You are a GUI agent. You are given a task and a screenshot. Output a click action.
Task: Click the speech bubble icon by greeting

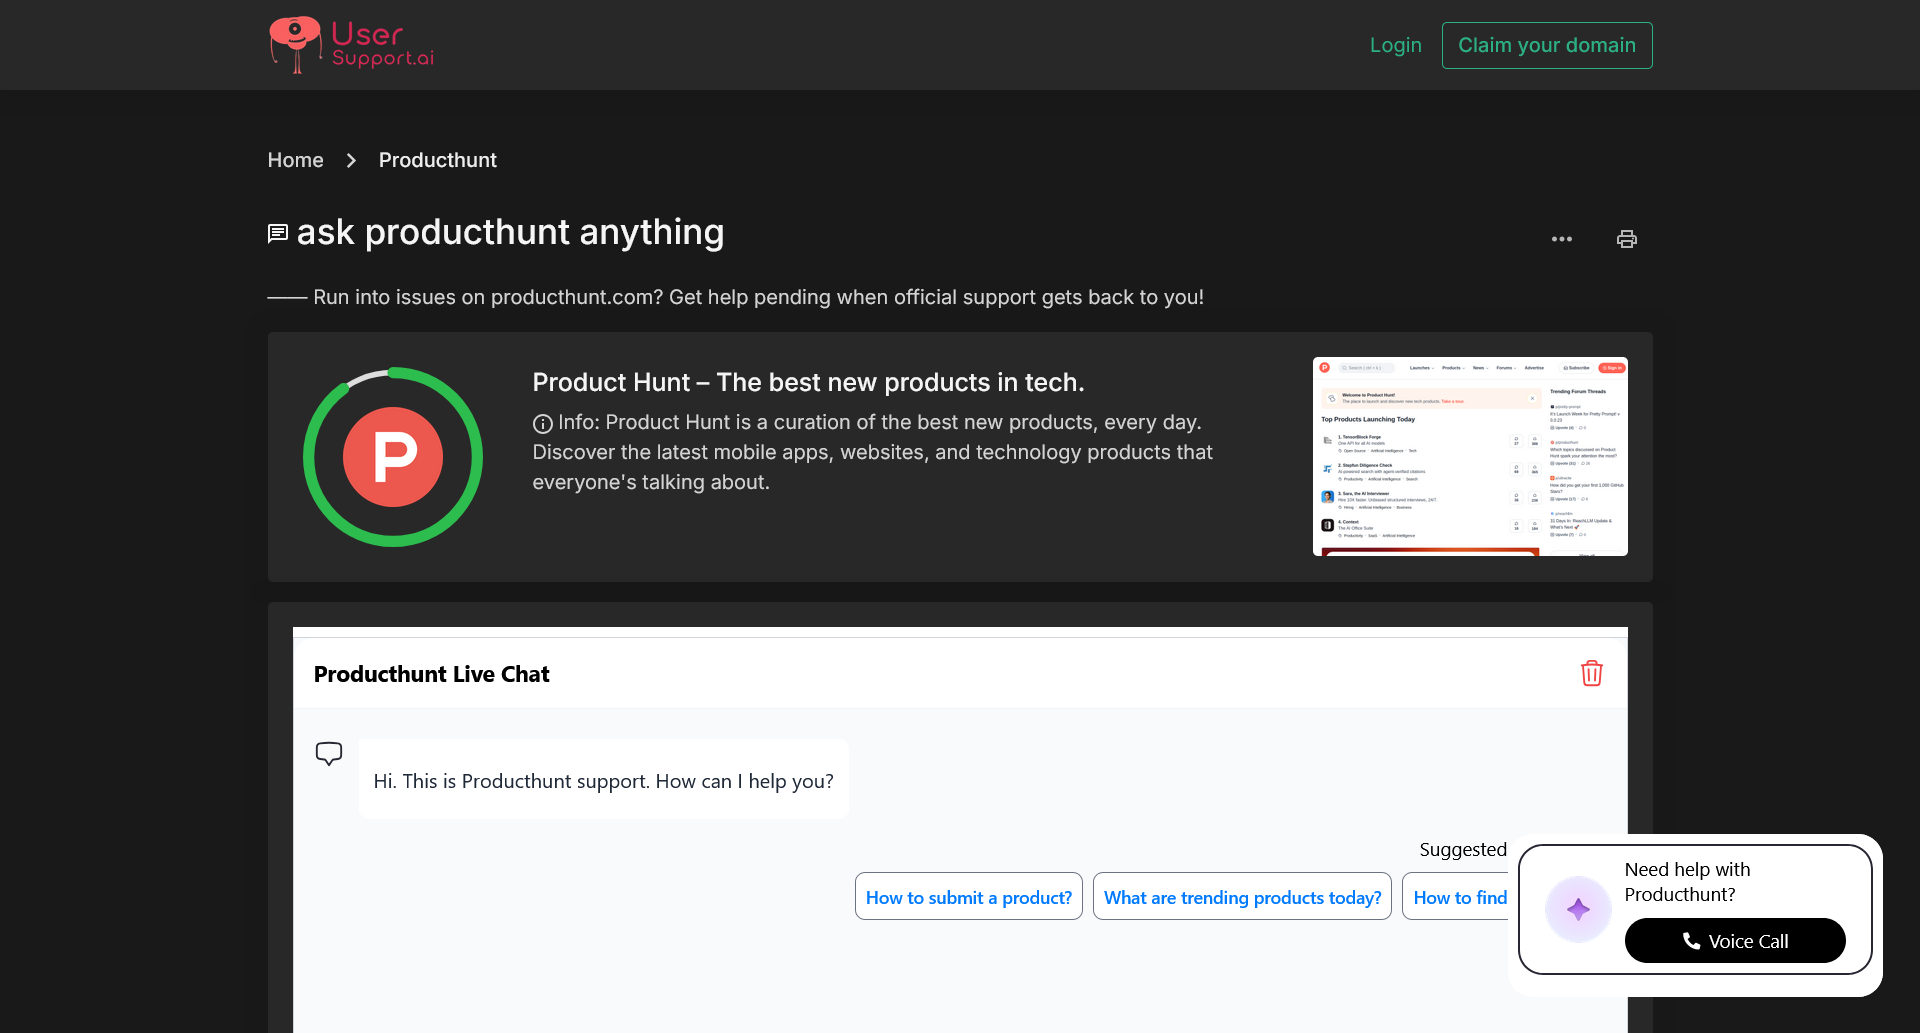tap(329, 754)
